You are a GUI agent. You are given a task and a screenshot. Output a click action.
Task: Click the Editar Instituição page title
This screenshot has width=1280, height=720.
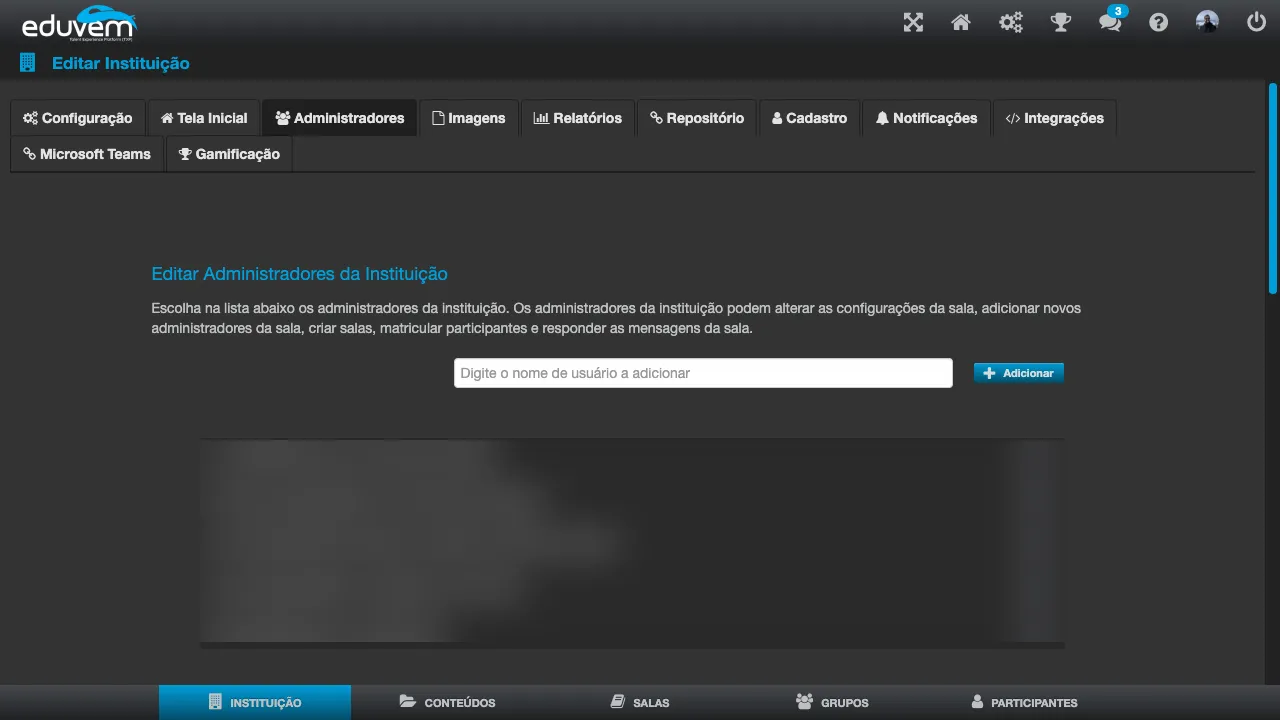coord(121,63)
